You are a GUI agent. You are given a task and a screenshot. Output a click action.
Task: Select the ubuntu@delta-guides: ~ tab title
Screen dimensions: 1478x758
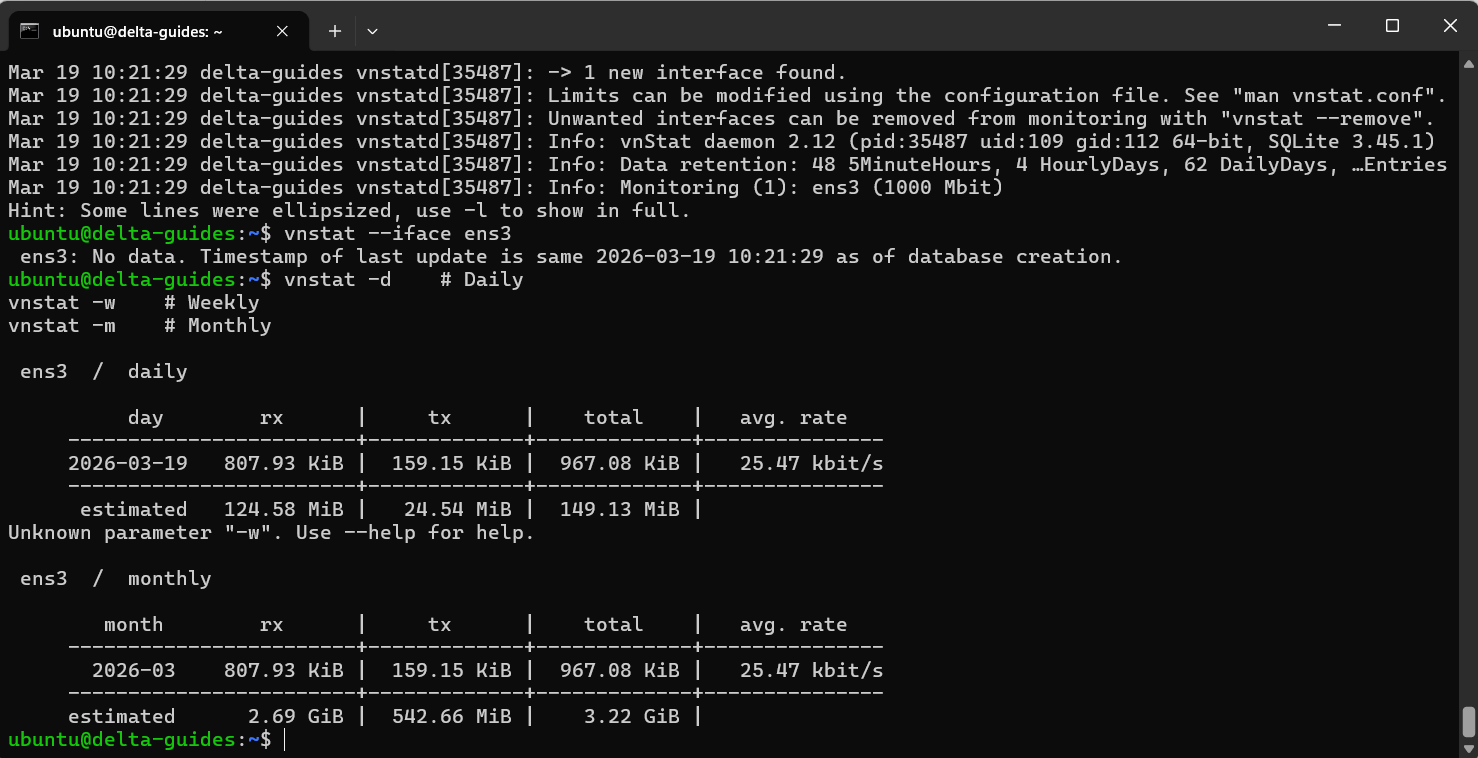(x=137, y=31)
